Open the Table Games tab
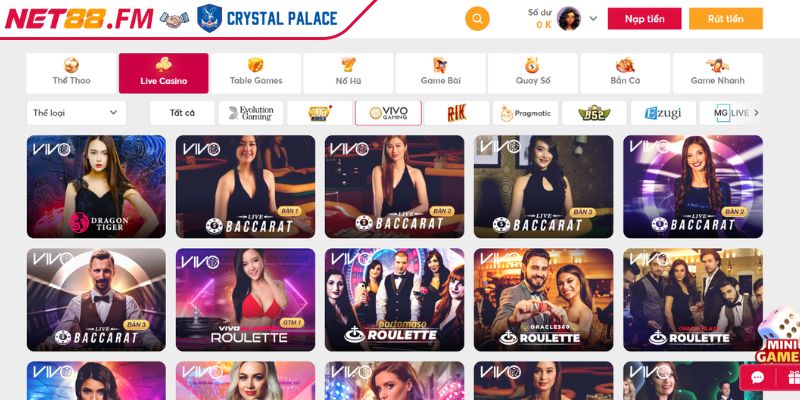The height and width of the screenshot is (400, 800). coord(256,73)
